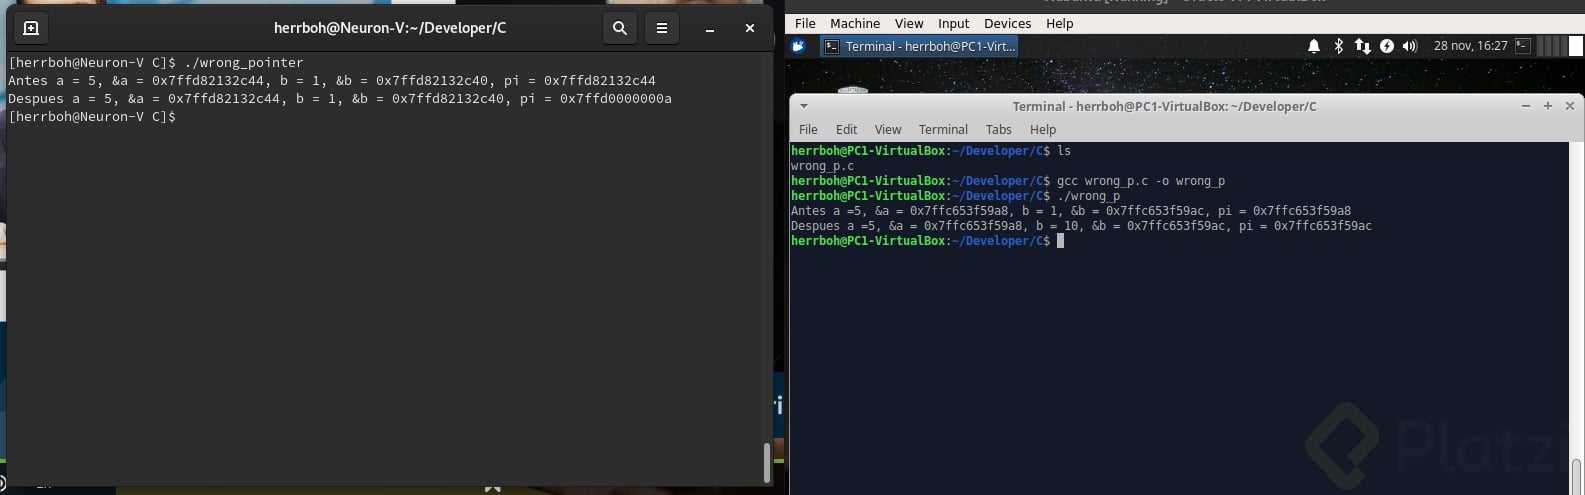Click the scrollbar in the left terminal
Viewport: 1585px width, 495px height.
point(767,463)
